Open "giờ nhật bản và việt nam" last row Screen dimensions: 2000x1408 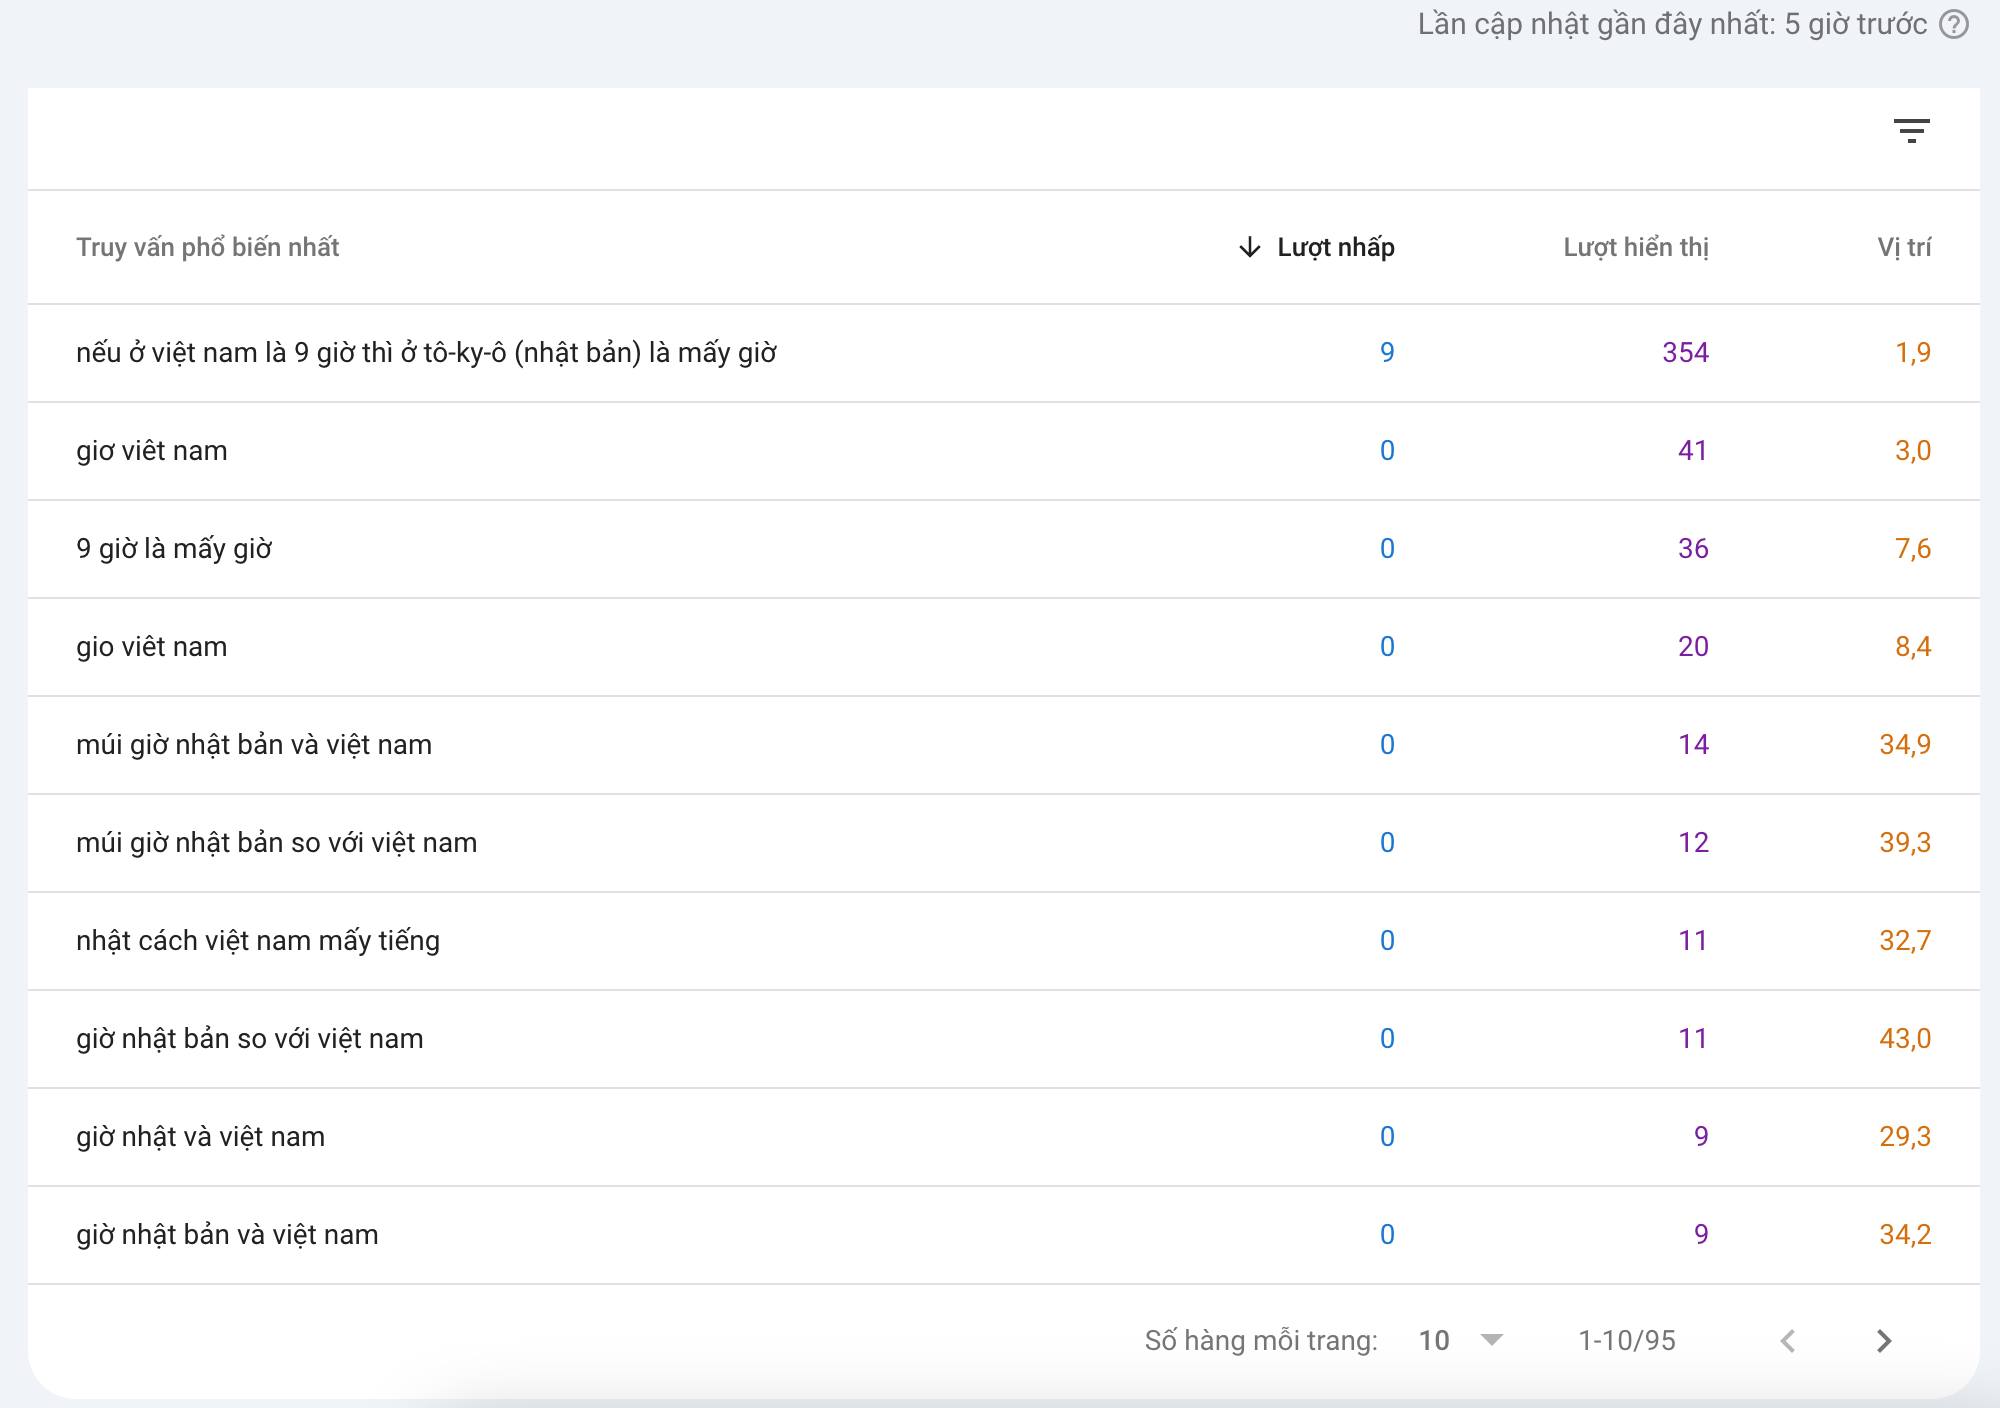point(227,1235)
